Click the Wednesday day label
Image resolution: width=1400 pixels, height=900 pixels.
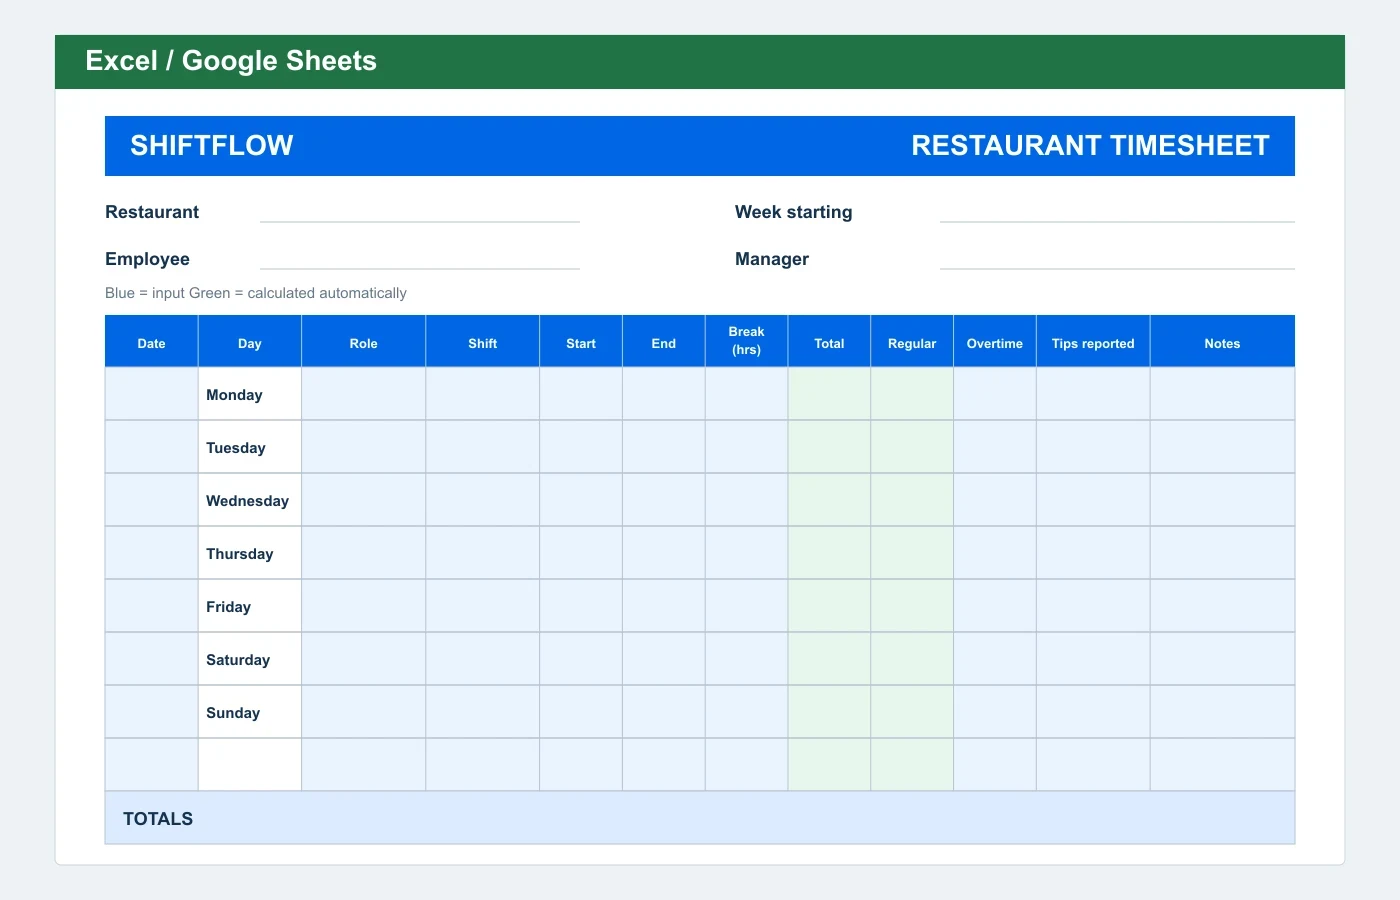coord(247,501)
